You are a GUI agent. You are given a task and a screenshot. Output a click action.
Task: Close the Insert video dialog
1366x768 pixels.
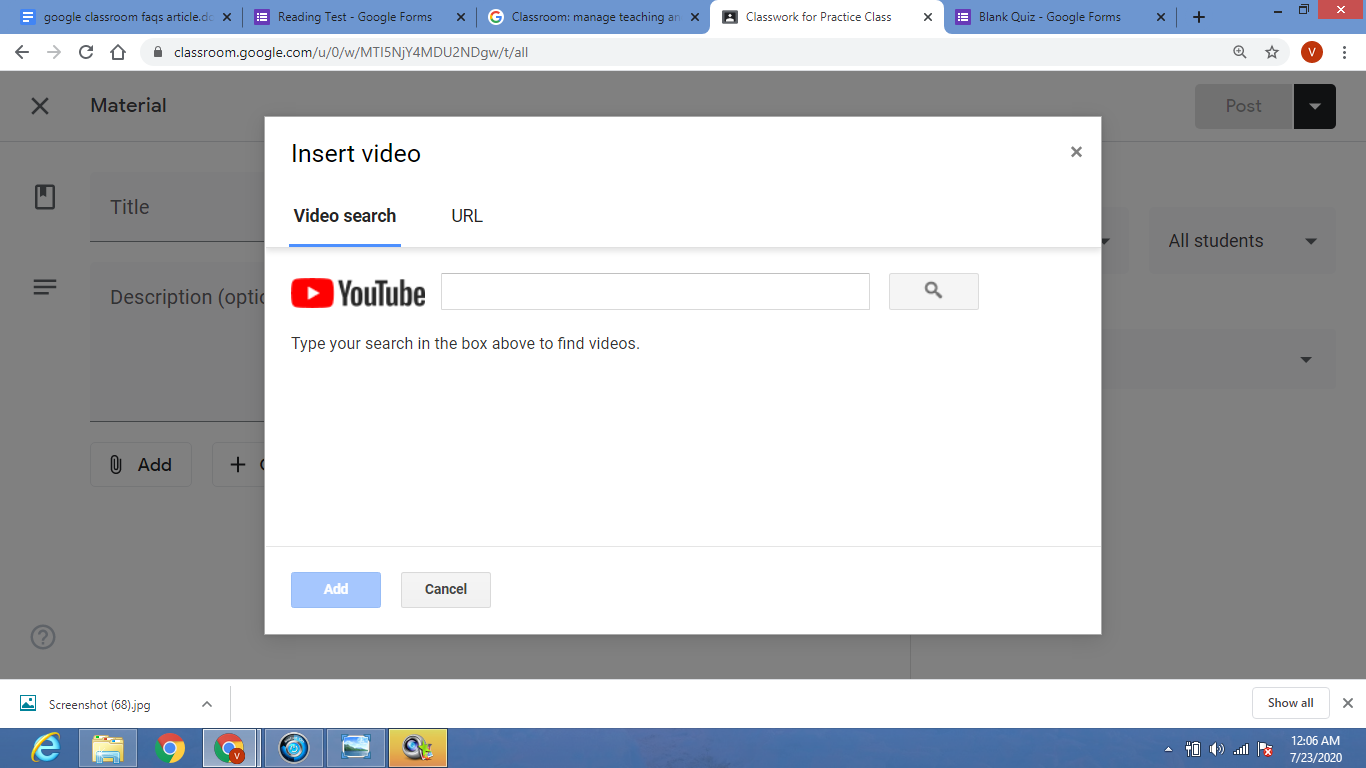pyautogui.click(x=1076, y=152)
